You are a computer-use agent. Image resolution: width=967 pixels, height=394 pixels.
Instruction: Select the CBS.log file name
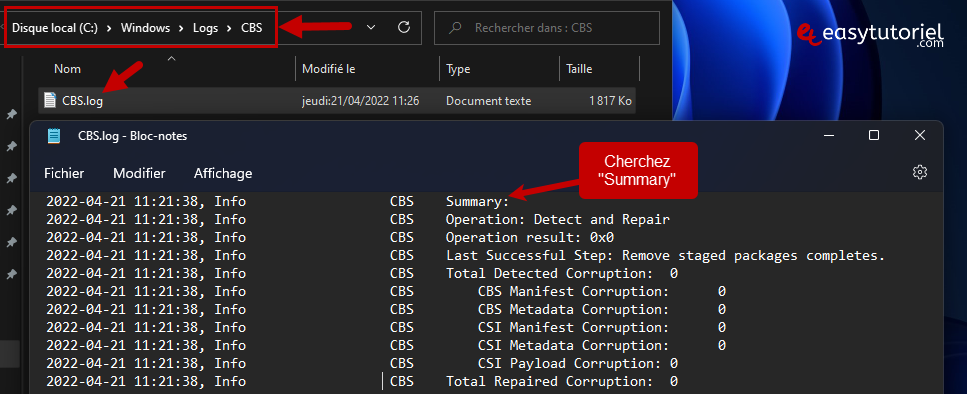pyautogui.click(x=83, y=101)
